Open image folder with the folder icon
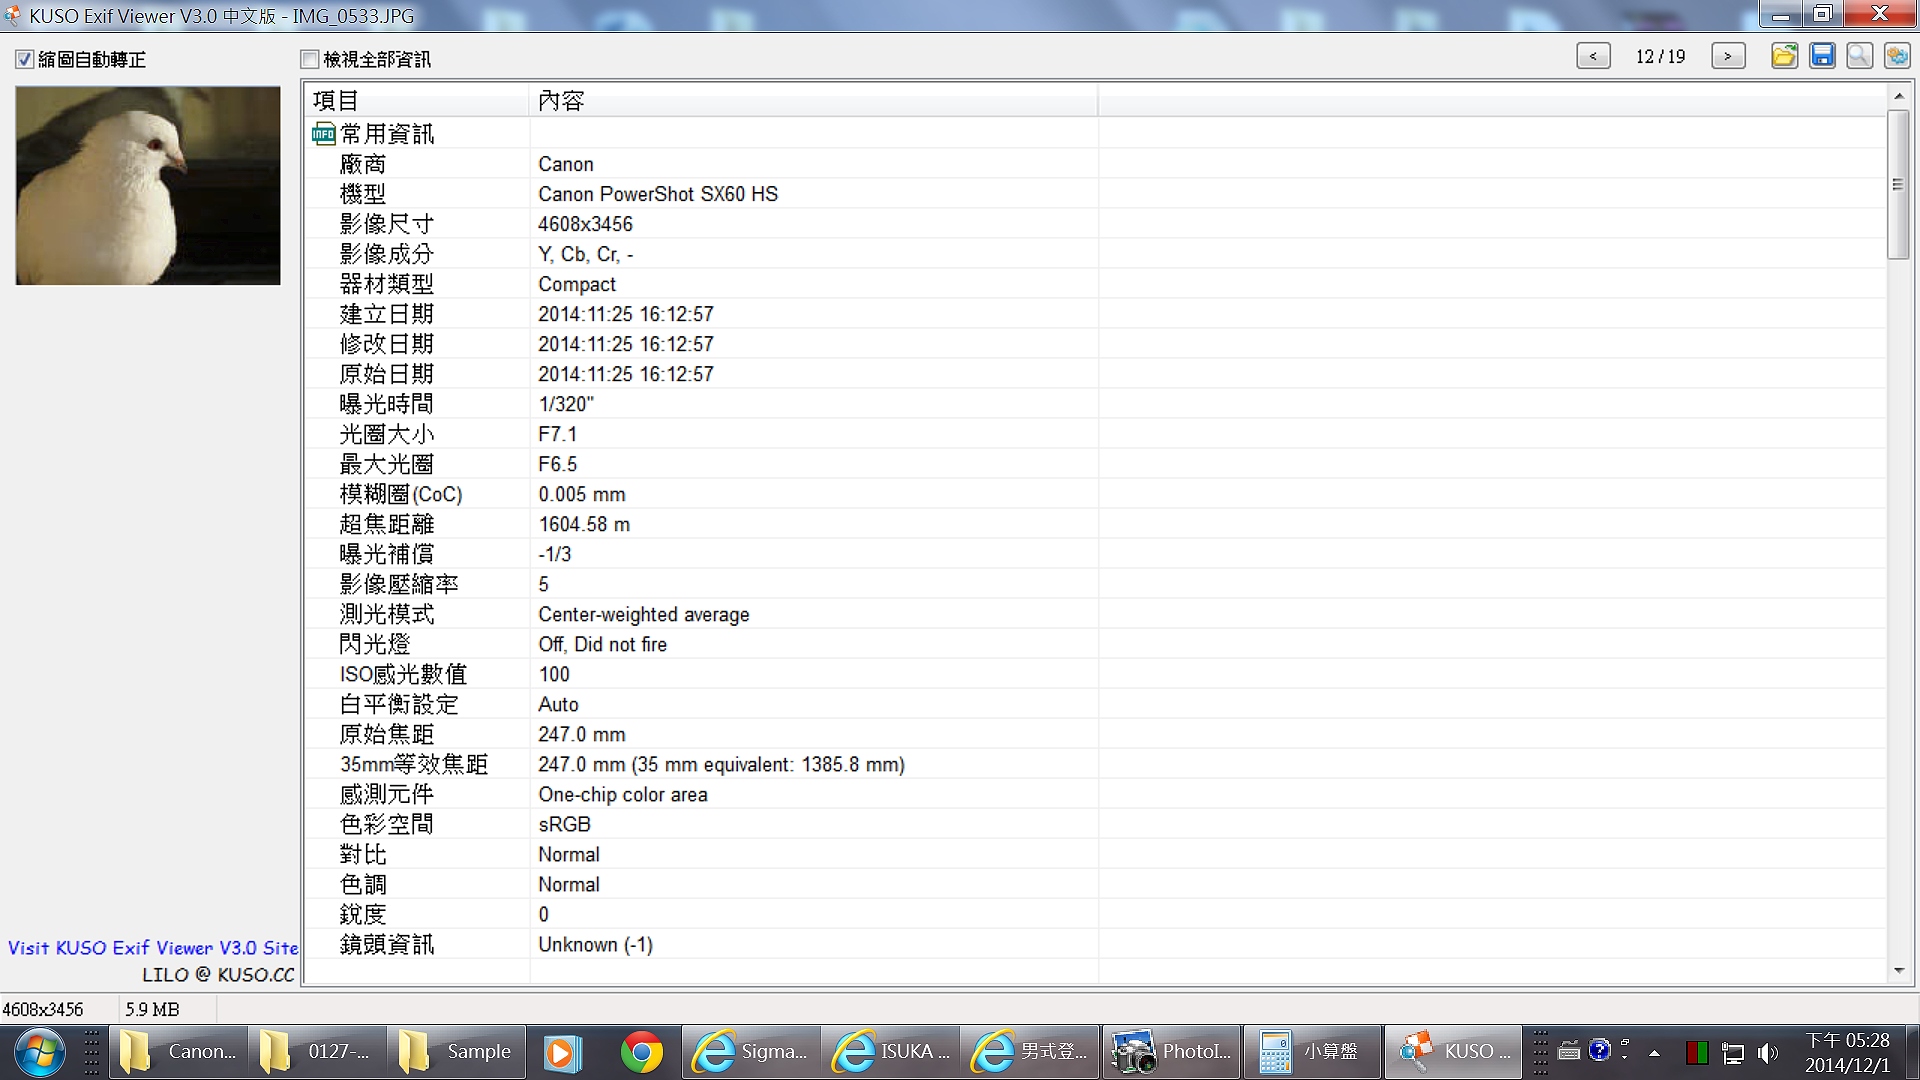 (1784, 56)
